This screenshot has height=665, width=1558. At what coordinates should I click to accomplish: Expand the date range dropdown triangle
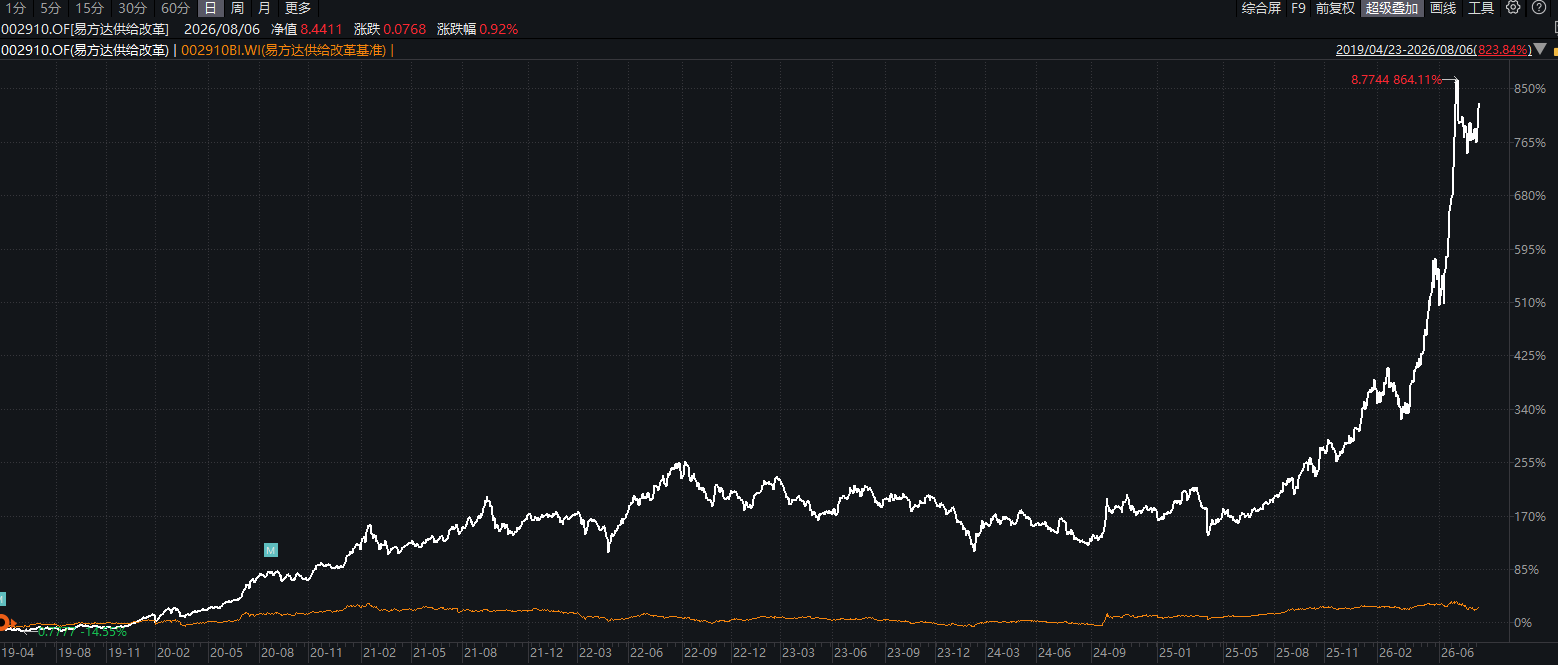[x=1542, y=49]
